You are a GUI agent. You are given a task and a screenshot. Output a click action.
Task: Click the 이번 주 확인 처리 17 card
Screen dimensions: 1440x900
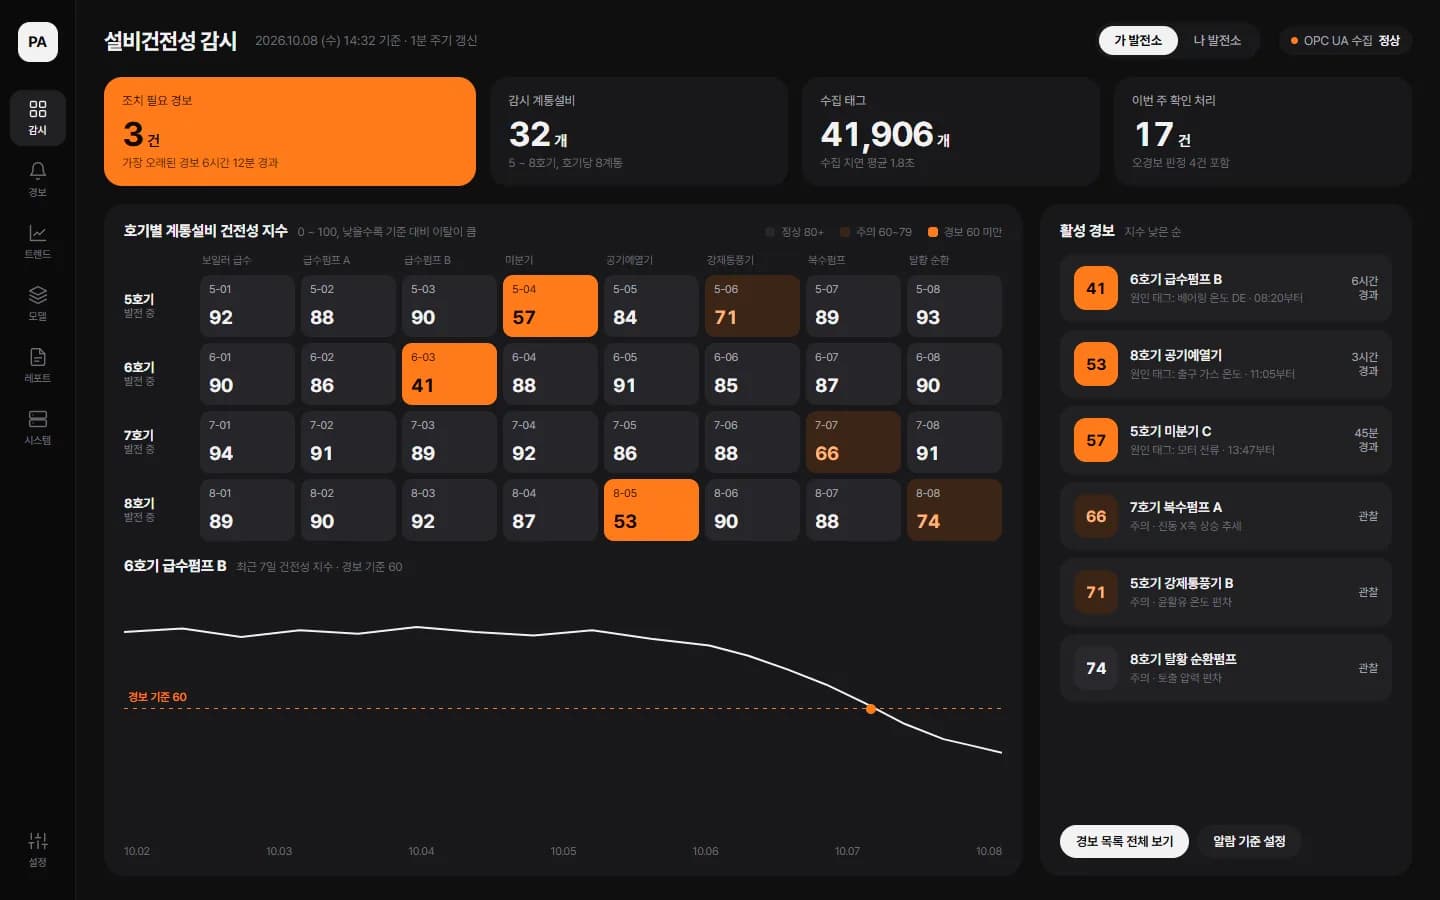(1263, 131)
